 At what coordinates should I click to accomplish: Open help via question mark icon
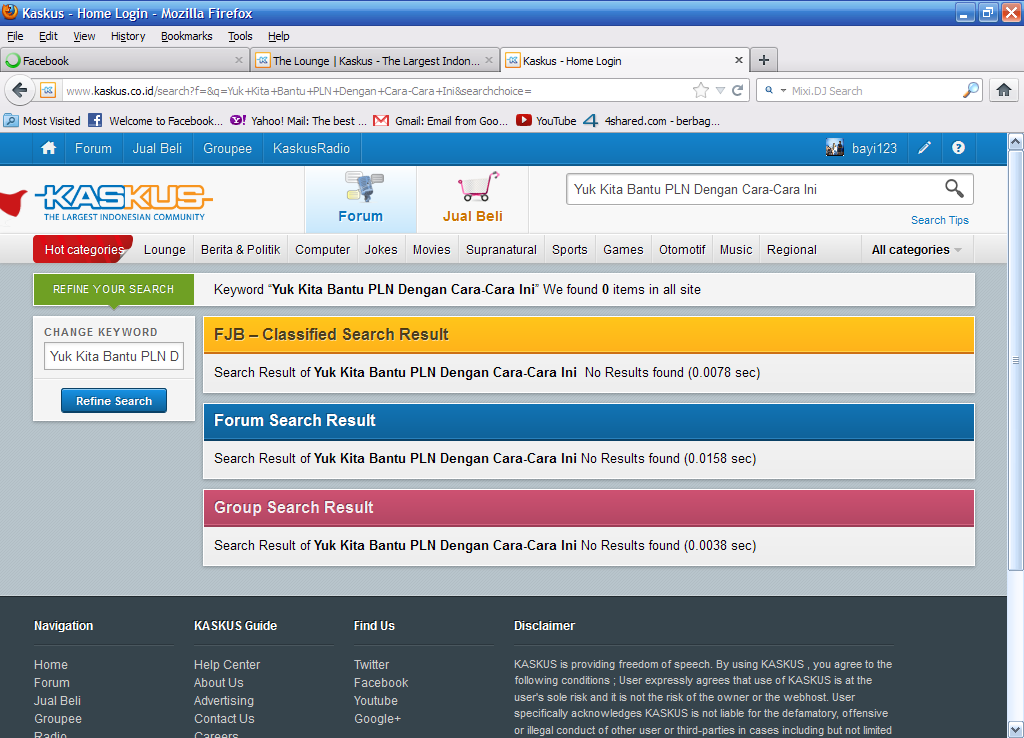[958, 148]
